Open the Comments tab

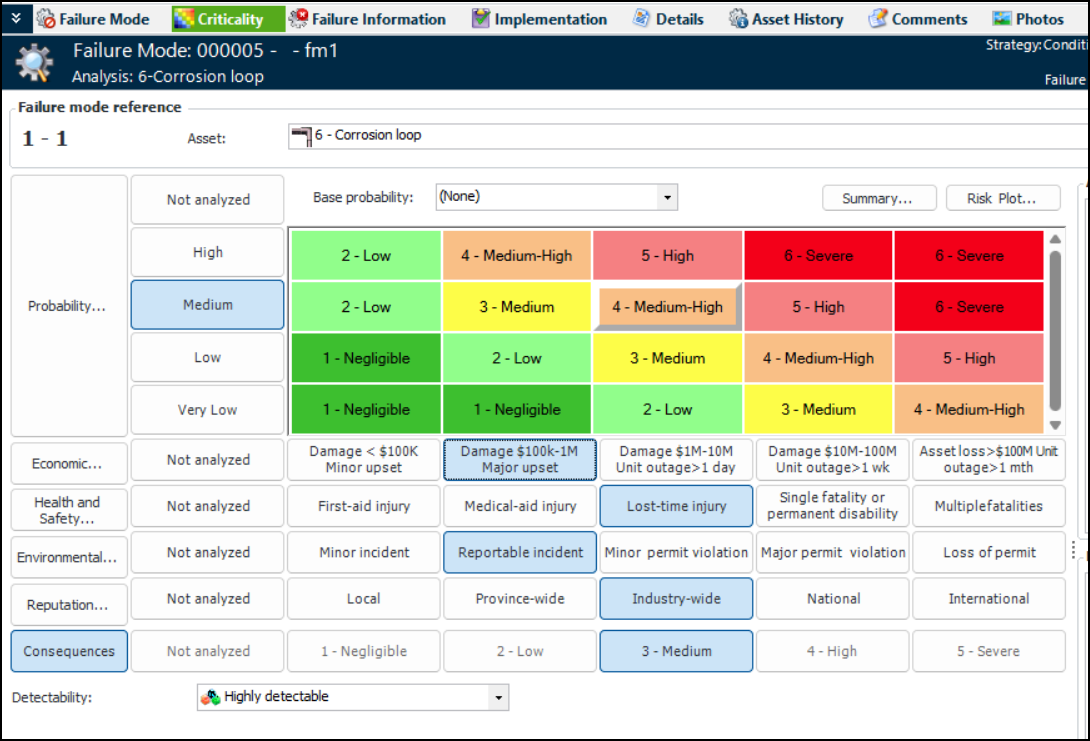(x=929, y=19)
